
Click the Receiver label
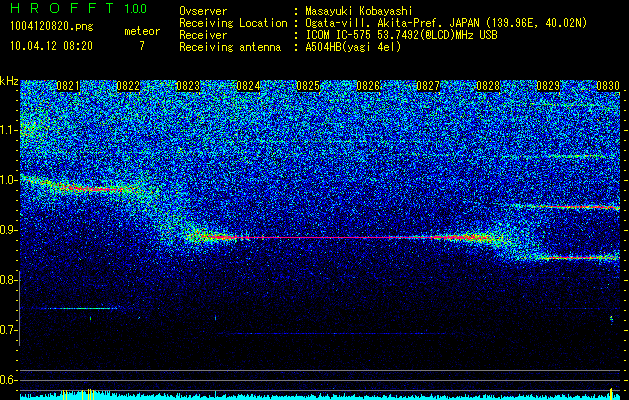pos(203,35)
